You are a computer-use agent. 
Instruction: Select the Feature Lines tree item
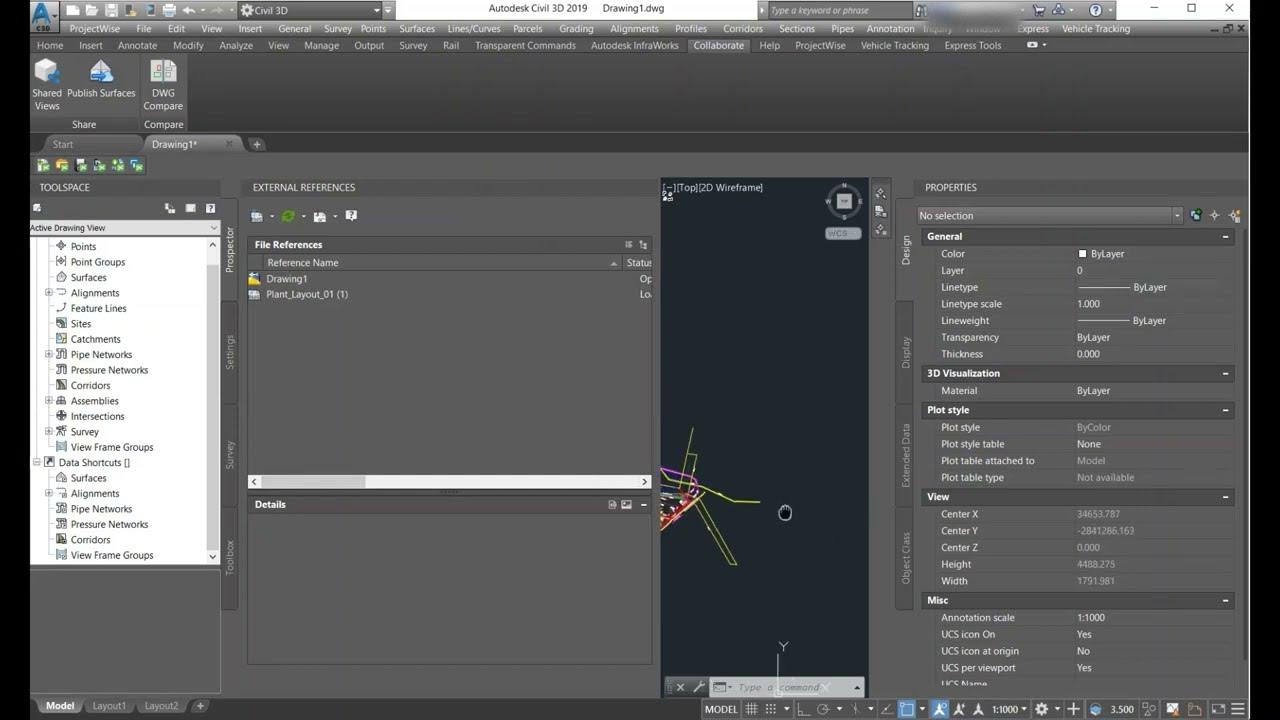[98, 308]
